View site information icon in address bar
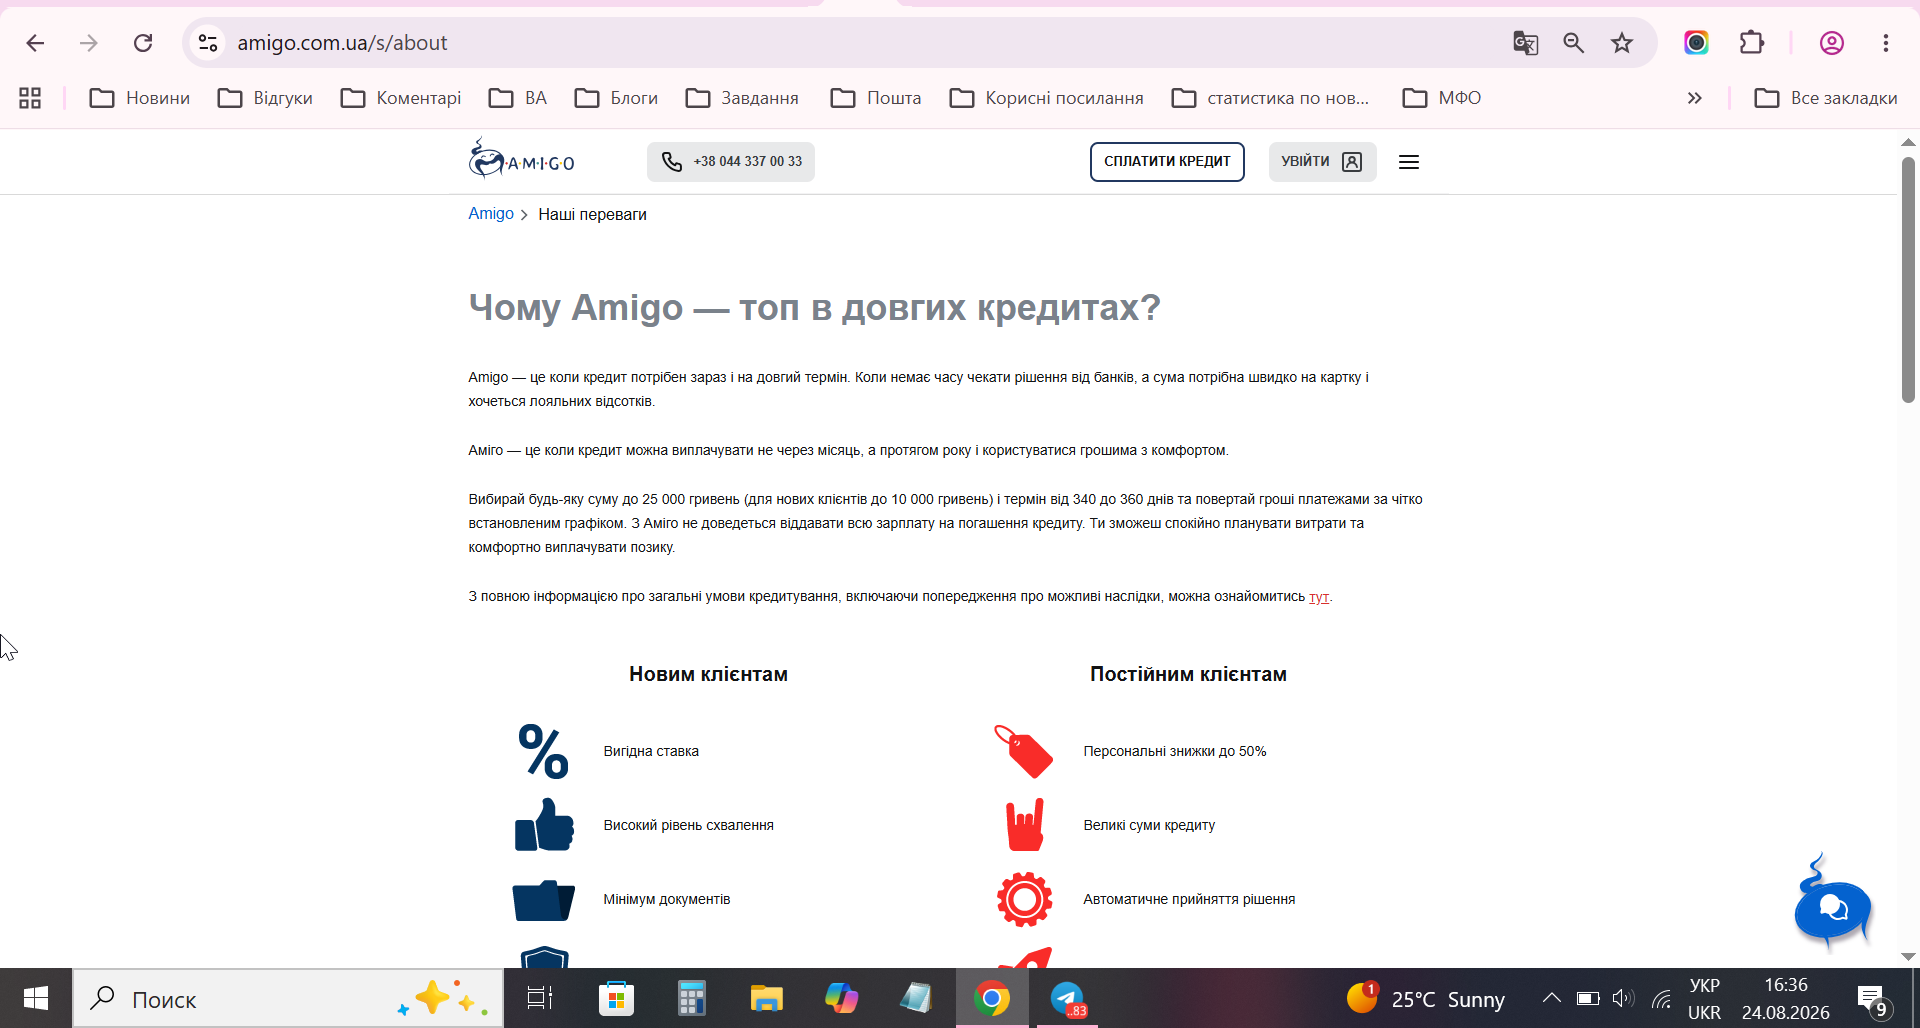This screenshot has width=1920, height=1028. pyautogui.click(x=208, y=43)
